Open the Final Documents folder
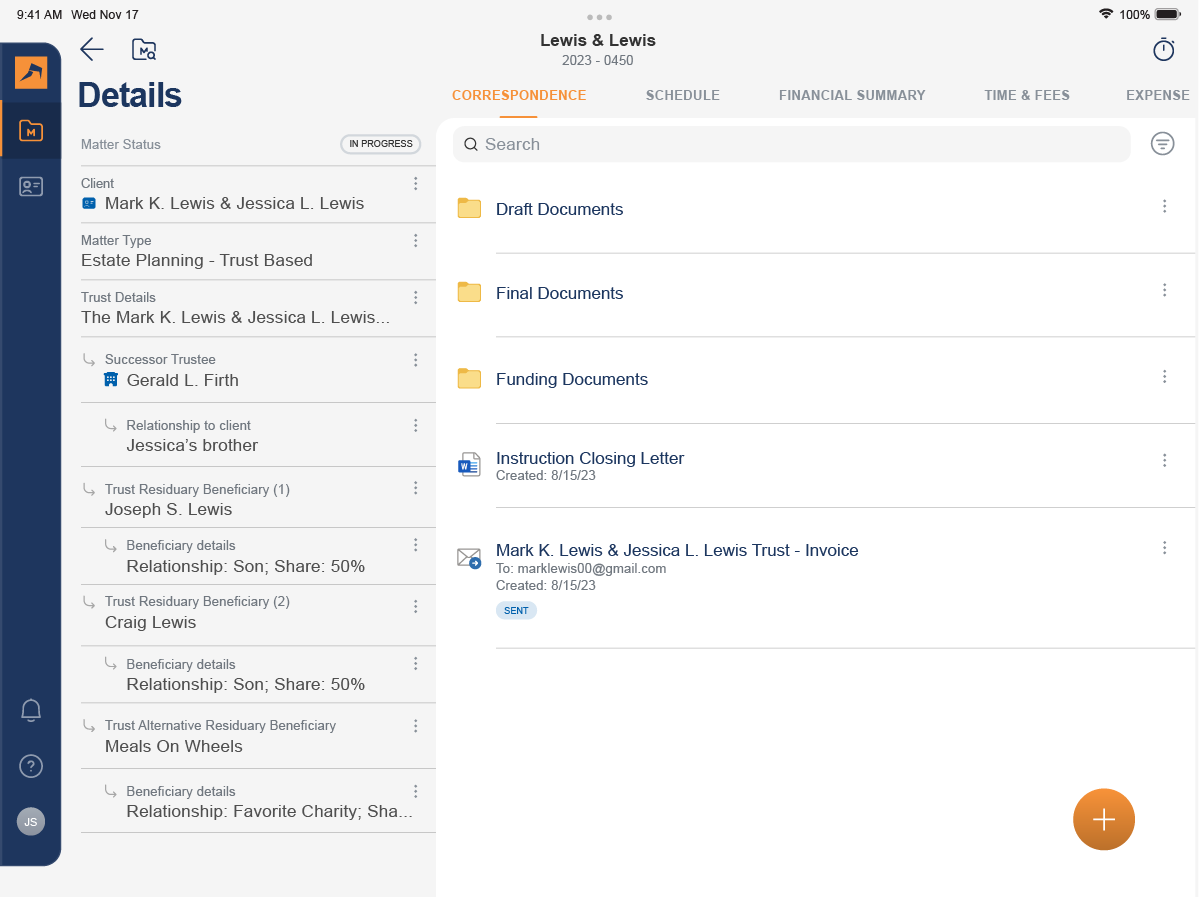1199x897 pixels. click(x=559, y=293)
